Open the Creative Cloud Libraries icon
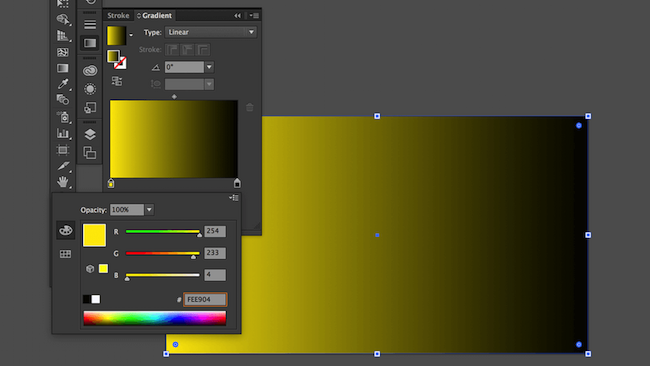 90,70
